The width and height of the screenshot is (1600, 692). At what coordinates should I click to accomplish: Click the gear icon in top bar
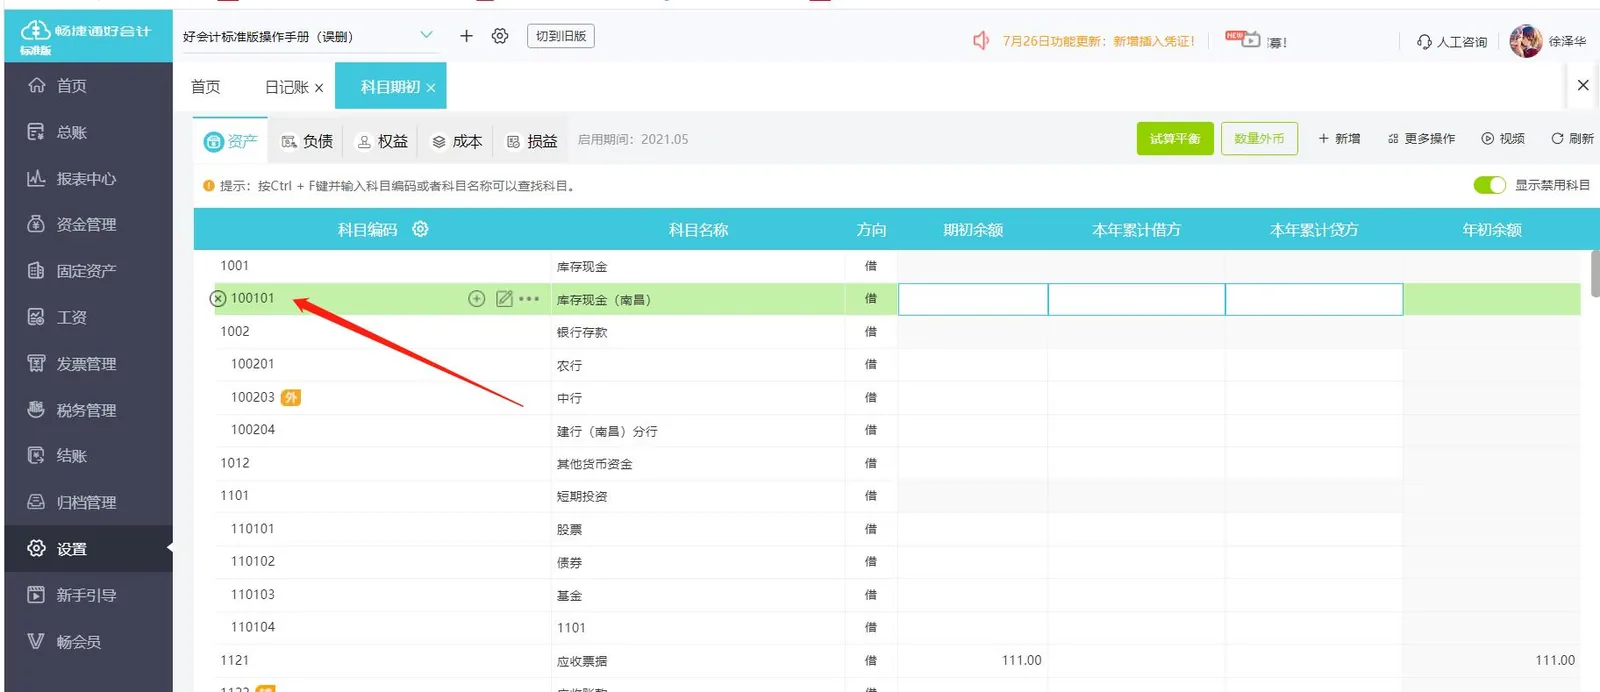click(x=500, y=36)
